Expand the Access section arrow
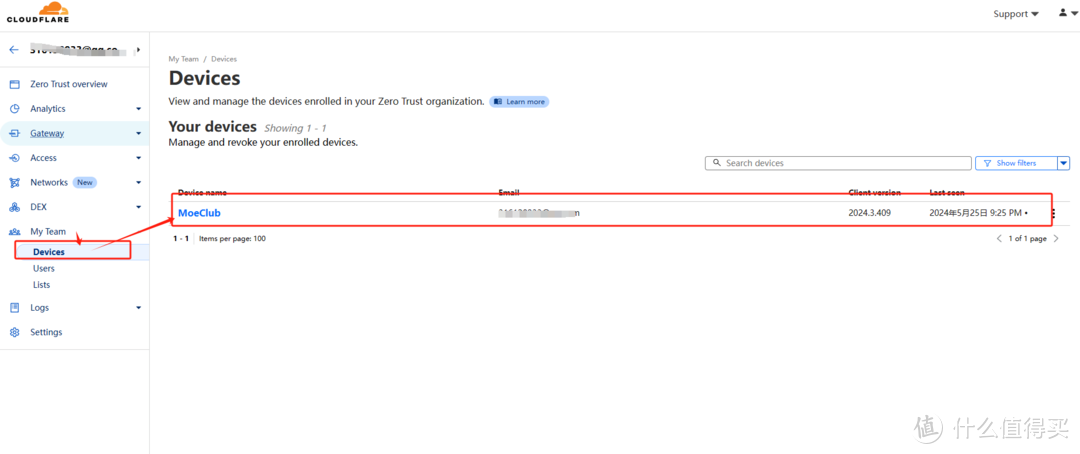 click(x=138, y=158)
